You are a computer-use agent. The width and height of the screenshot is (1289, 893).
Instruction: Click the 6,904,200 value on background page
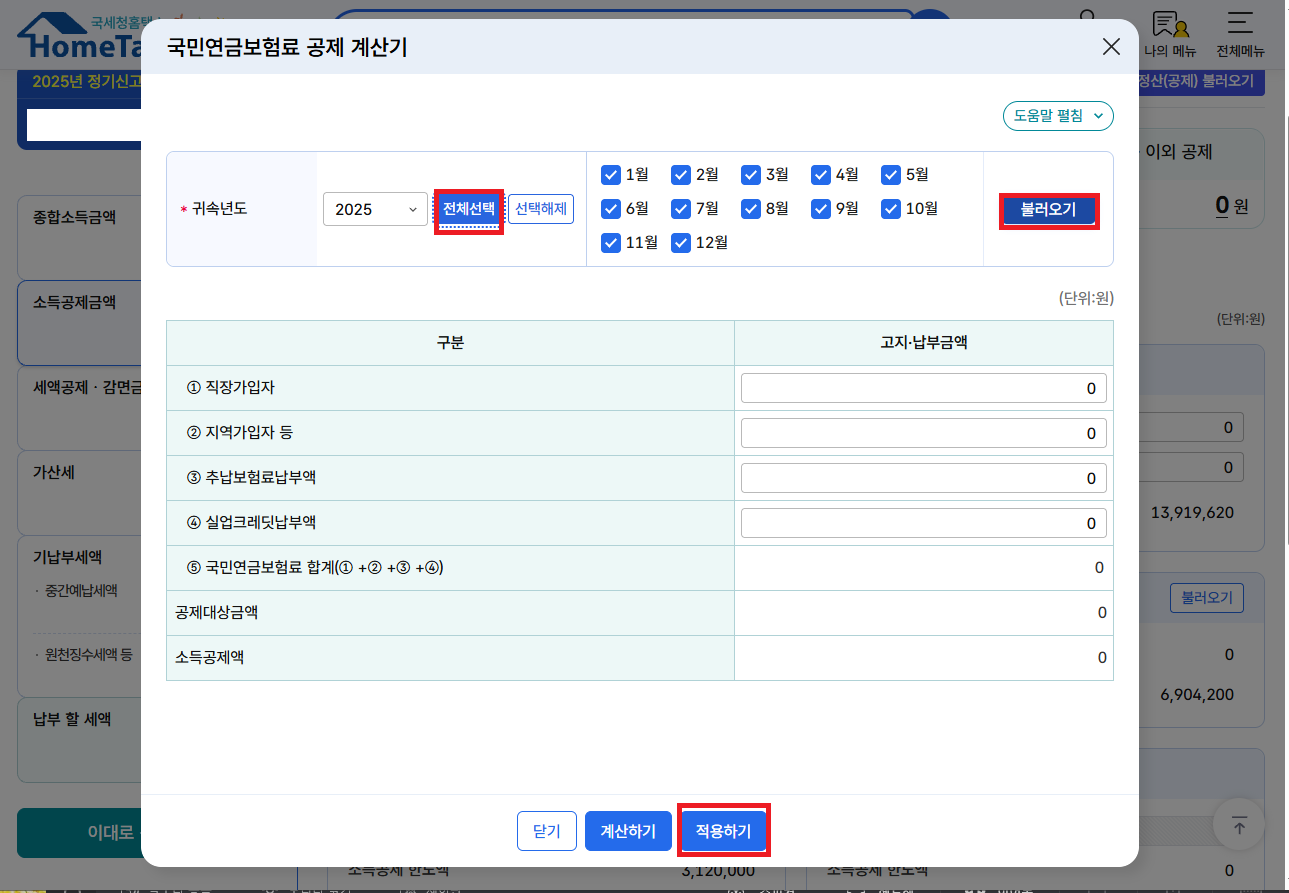[1197, 694]
